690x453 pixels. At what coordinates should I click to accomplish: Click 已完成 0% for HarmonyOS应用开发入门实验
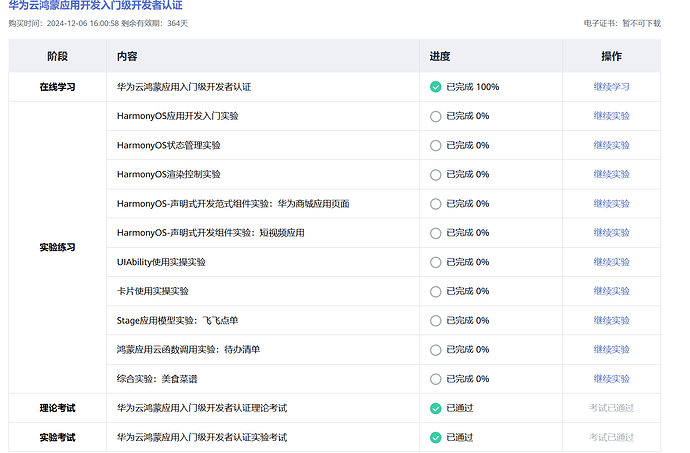coord(468,116)
